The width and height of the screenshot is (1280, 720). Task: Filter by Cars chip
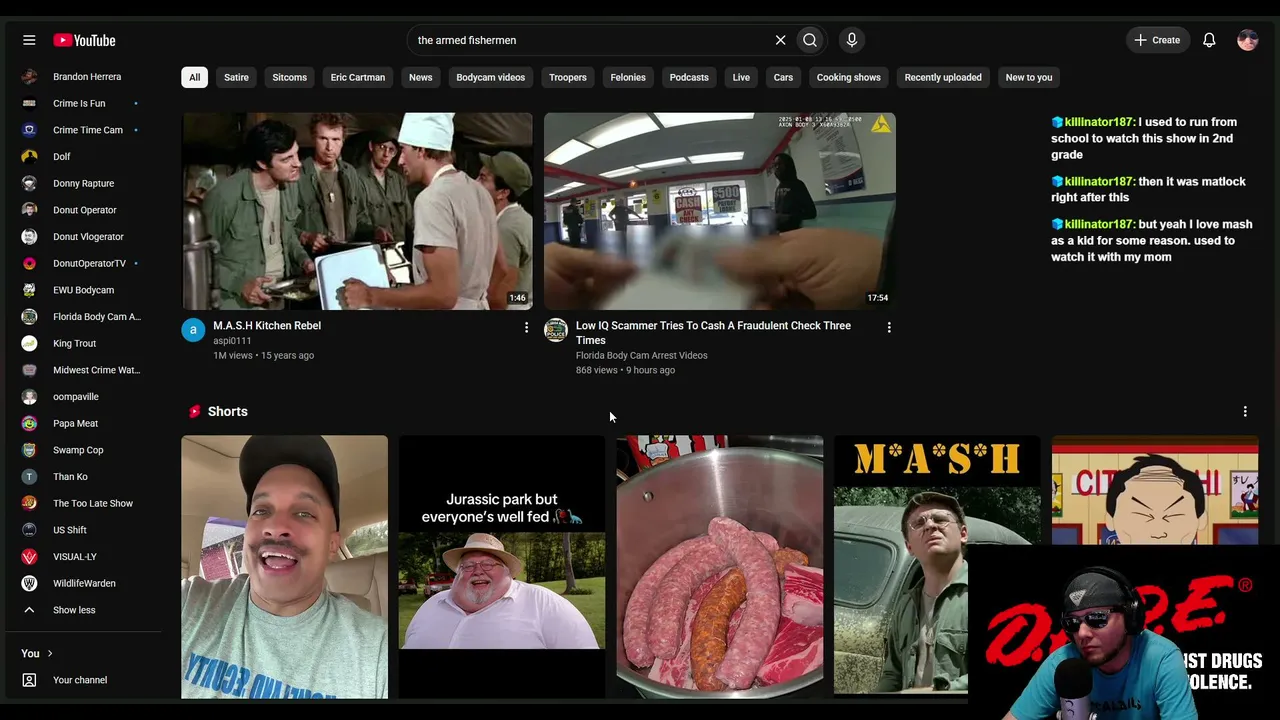[x=783, y=77]
